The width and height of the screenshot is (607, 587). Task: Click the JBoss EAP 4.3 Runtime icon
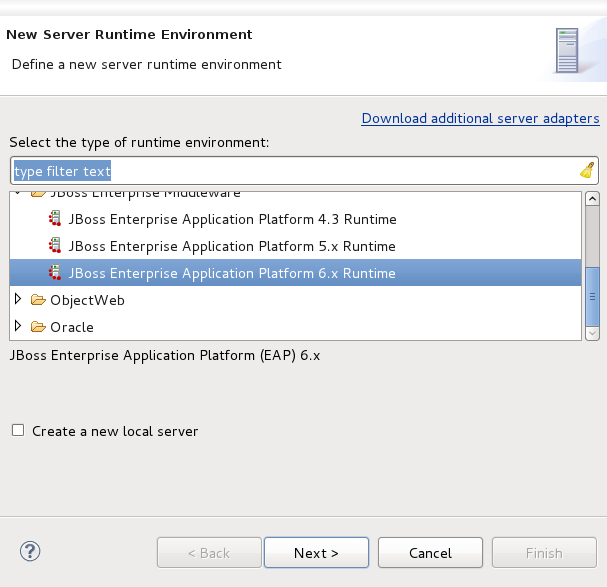55,219
